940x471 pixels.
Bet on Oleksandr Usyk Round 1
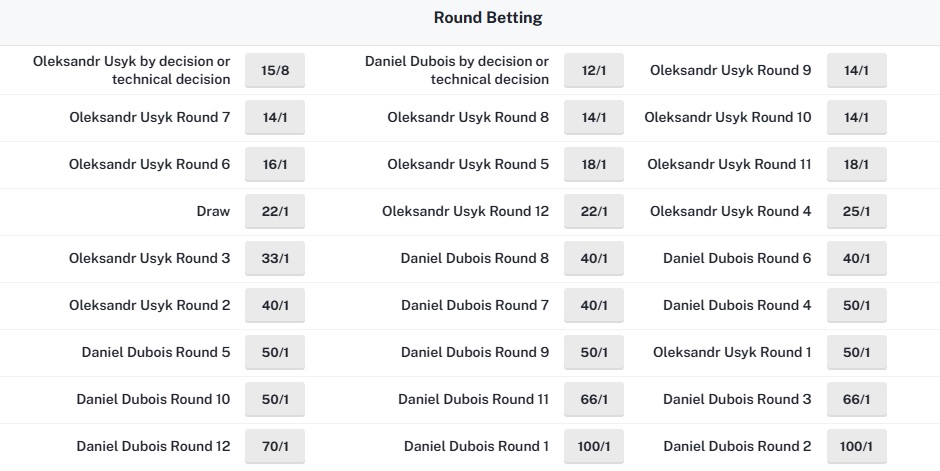(857, 352)
